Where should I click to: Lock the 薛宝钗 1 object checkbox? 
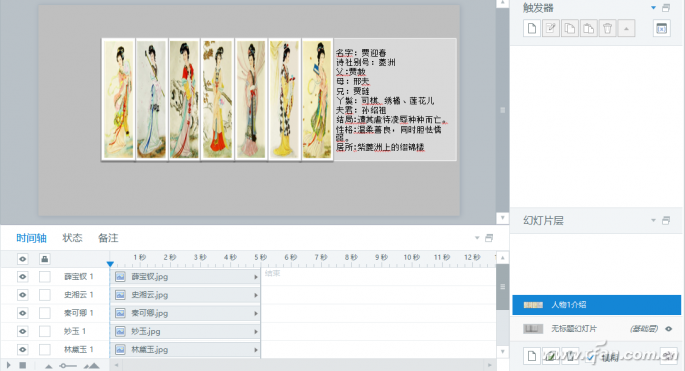(x=45, y=277)
